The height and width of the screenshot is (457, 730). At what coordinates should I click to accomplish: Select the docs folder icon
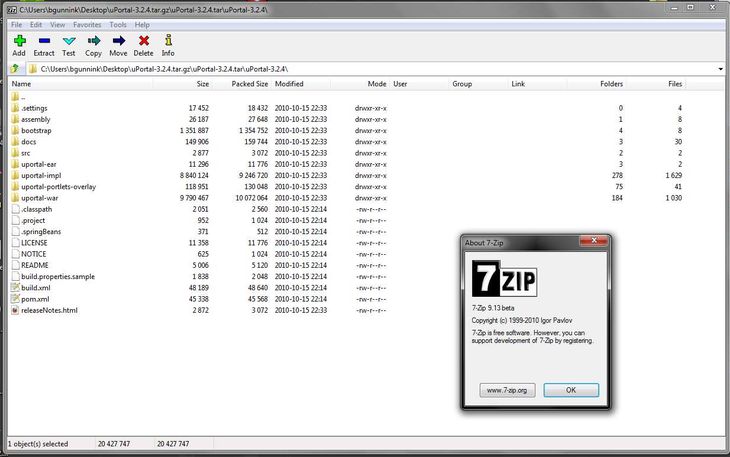[x=15, y=141]
